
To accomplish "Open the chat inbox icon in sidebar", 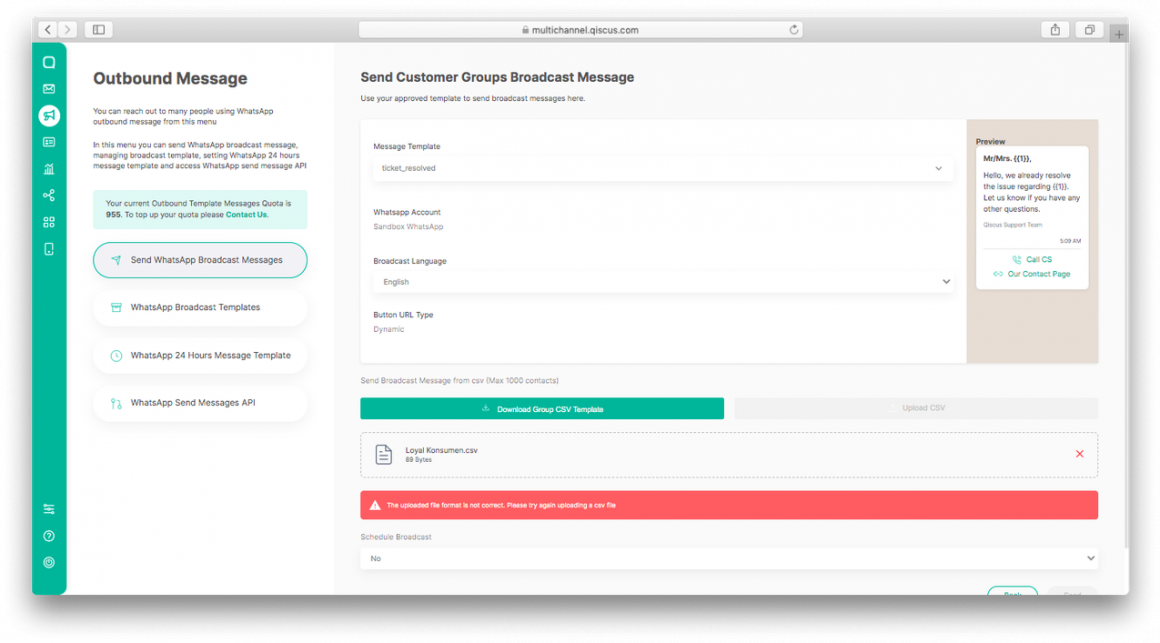I will (48, 62).
